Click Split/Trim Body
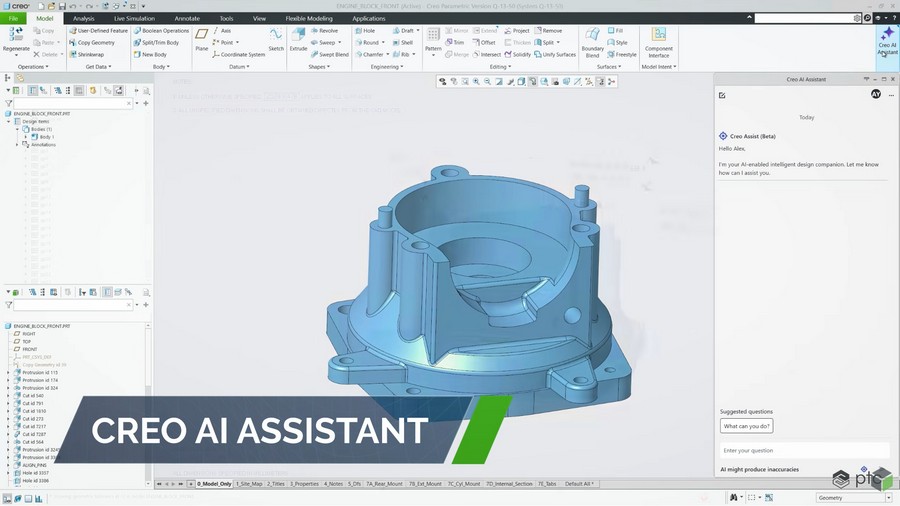This screenshot has width=900, height=506. pos(156,42)
